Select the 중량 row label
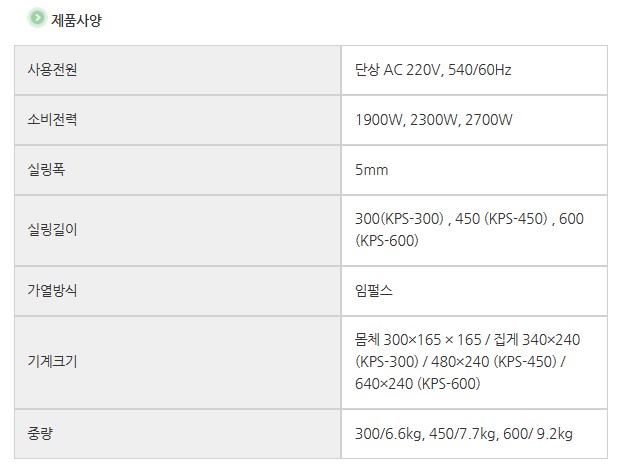626x473 pixels. [41, 433]
